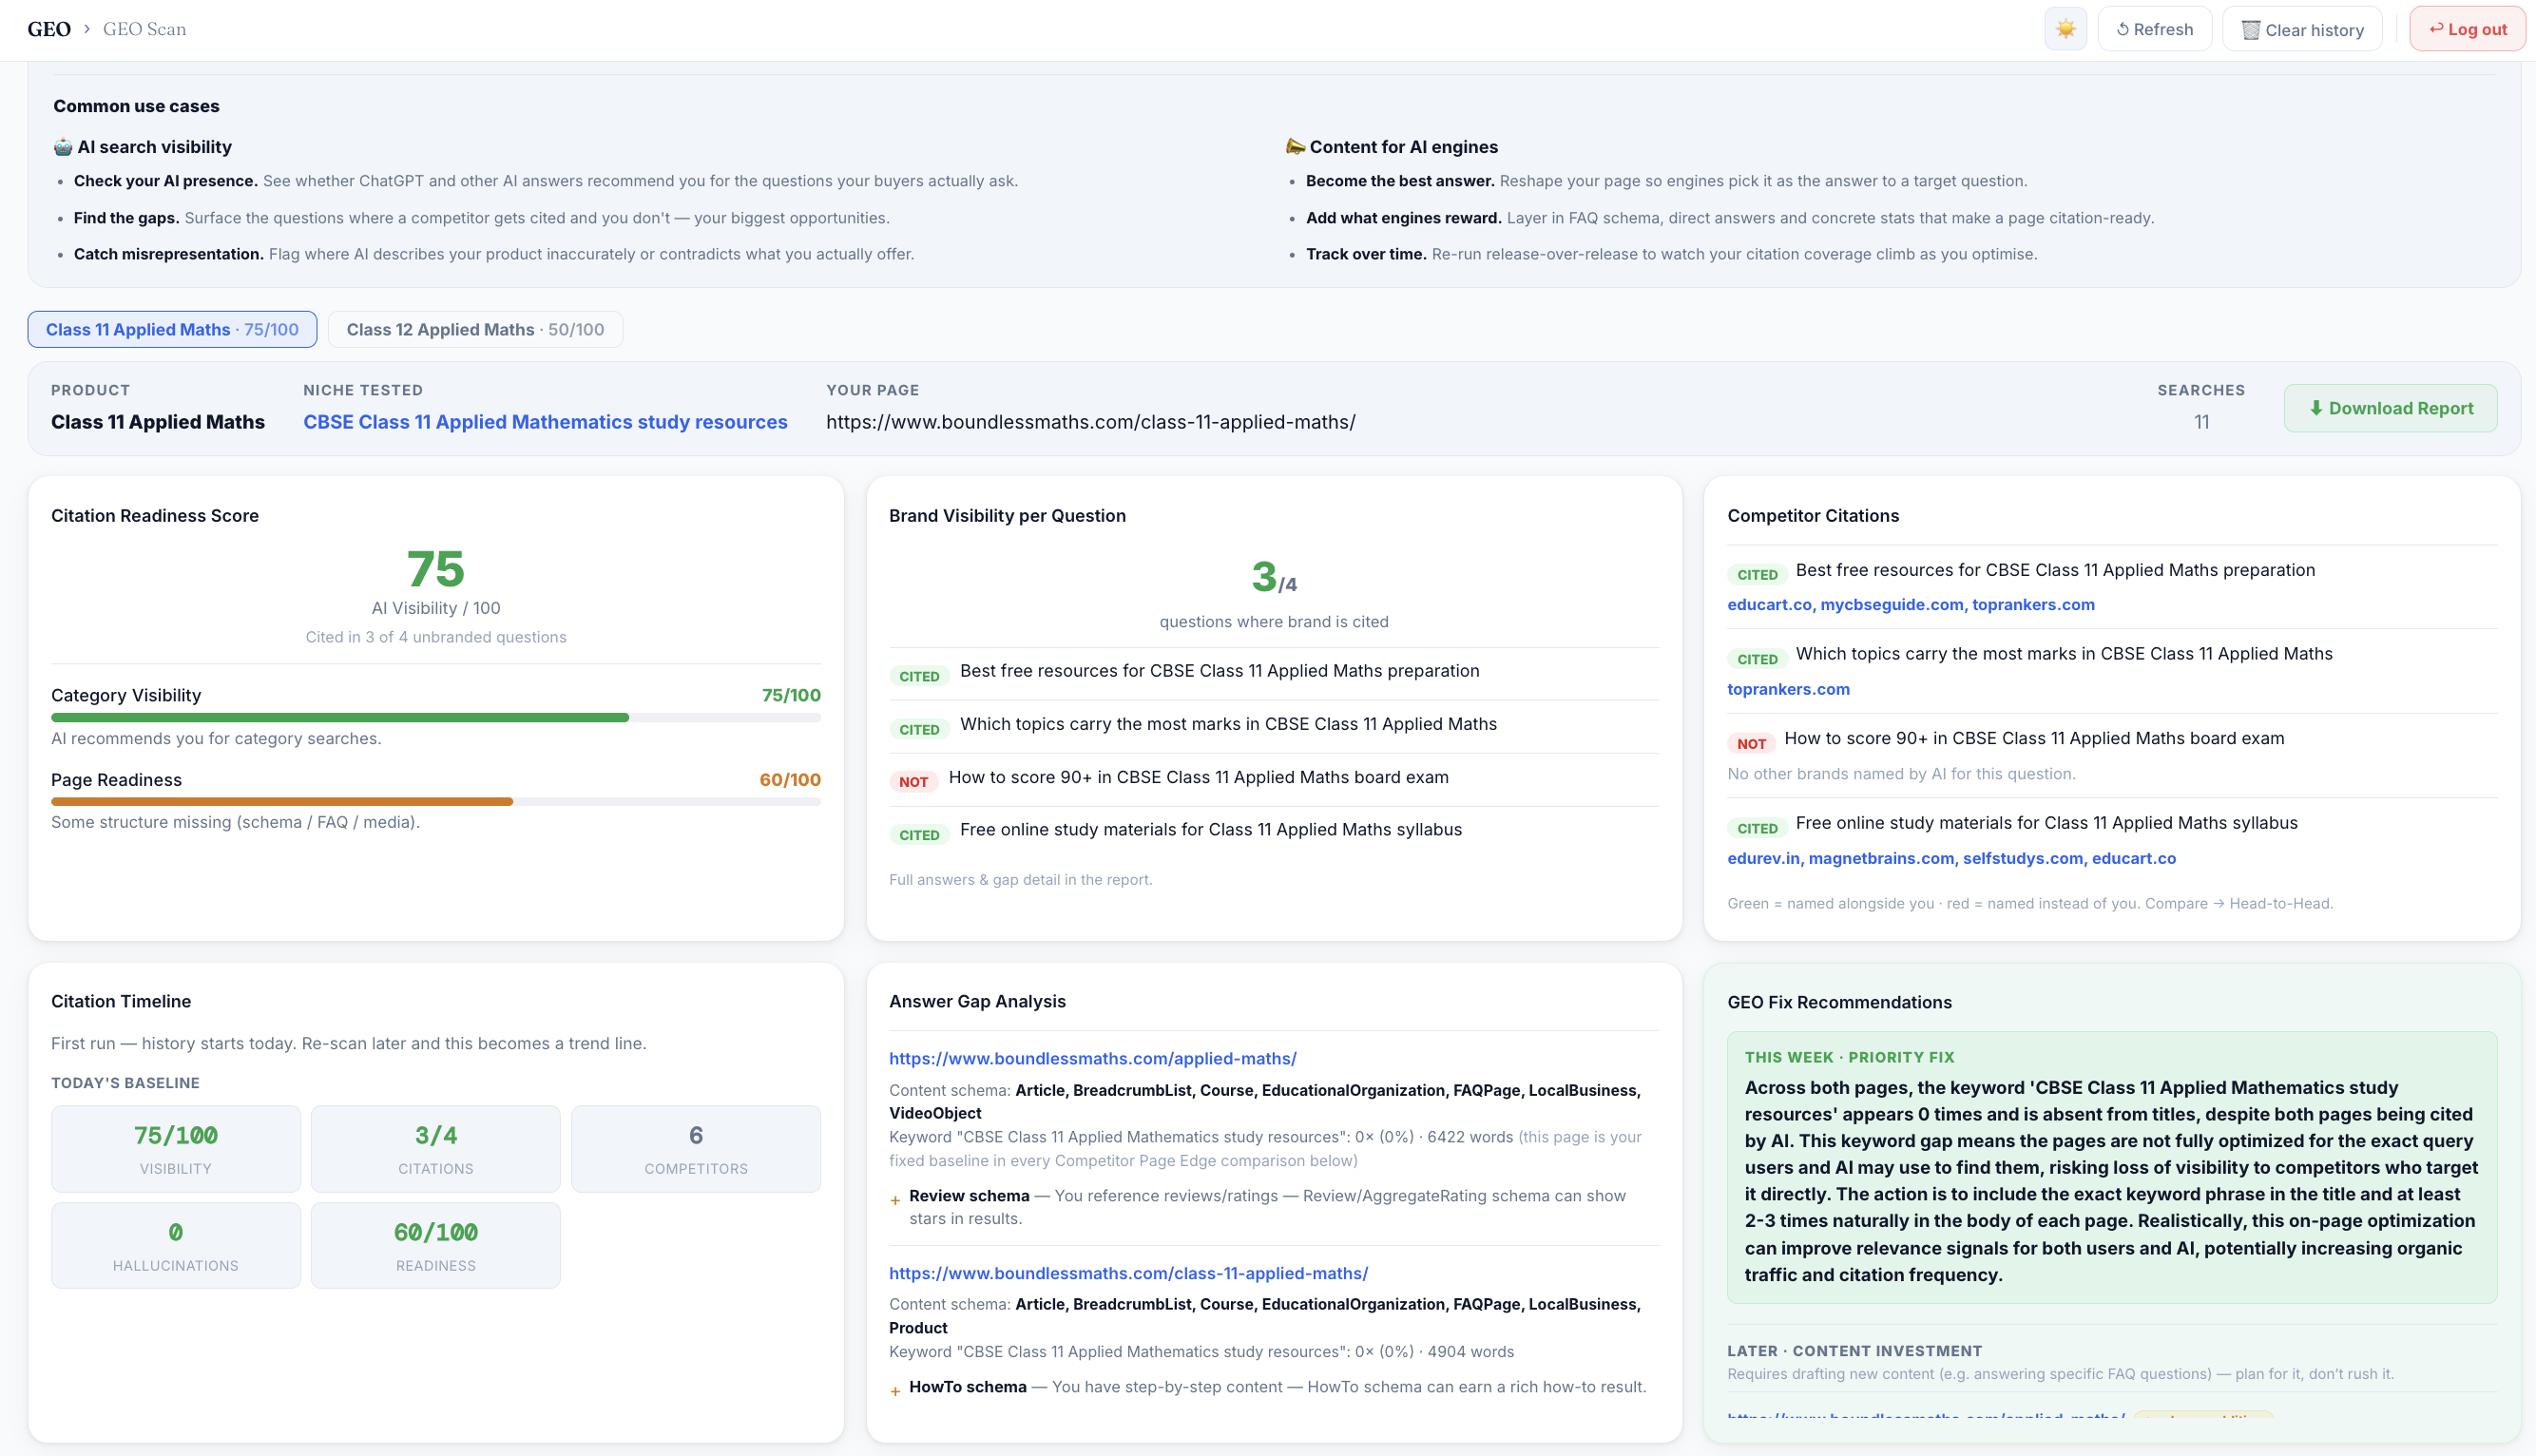Image resolution: width=2536 pixels, height=1456 pixels.
Task: Click the Category Visibility progress bar
Action: click(x=436, y=717)
